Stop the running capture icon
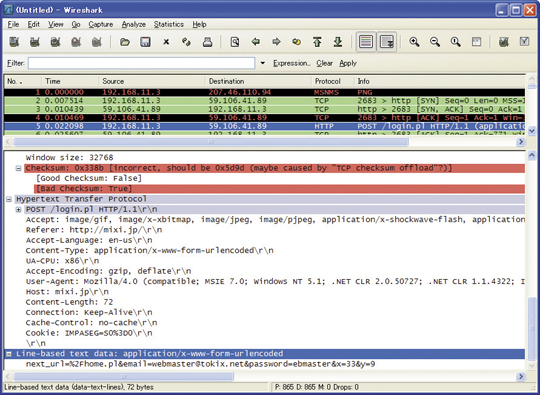 coord(76,42)
